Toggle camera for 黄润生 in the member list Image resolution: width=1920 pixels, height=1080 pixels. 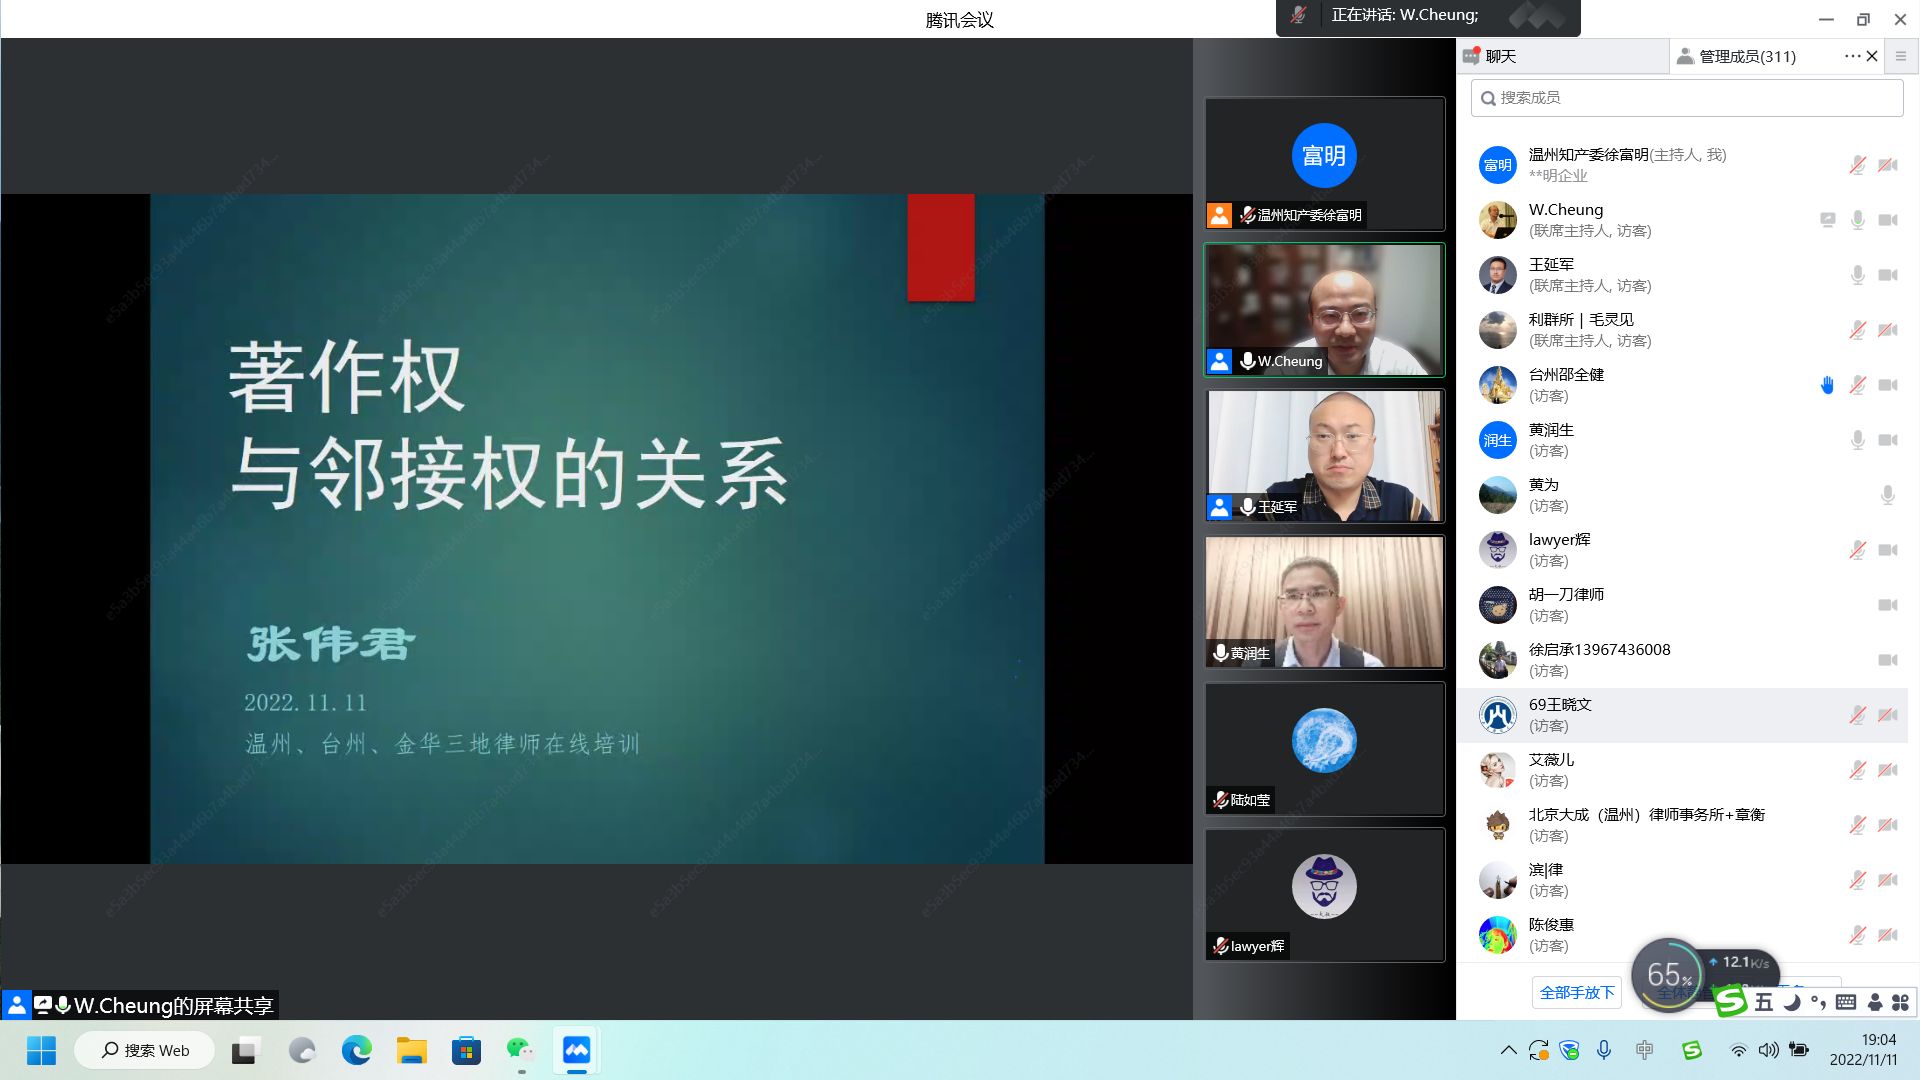point(1888,440)
